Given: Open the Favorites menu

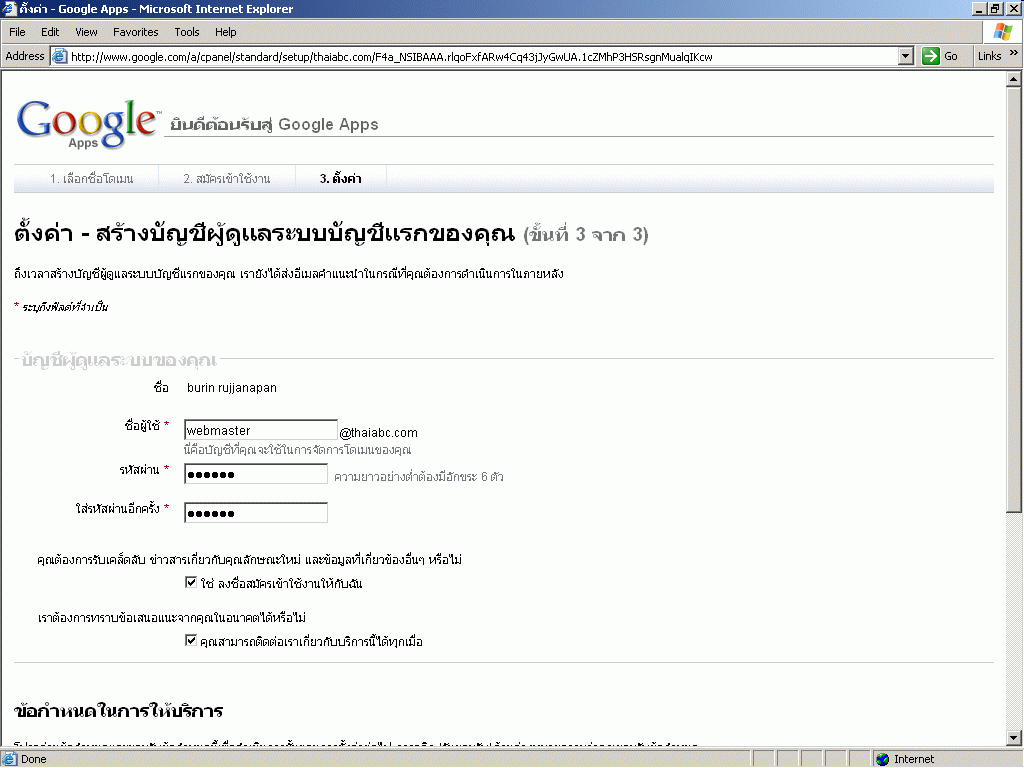Looking at the screenshot, I should (x=135, y=32).
